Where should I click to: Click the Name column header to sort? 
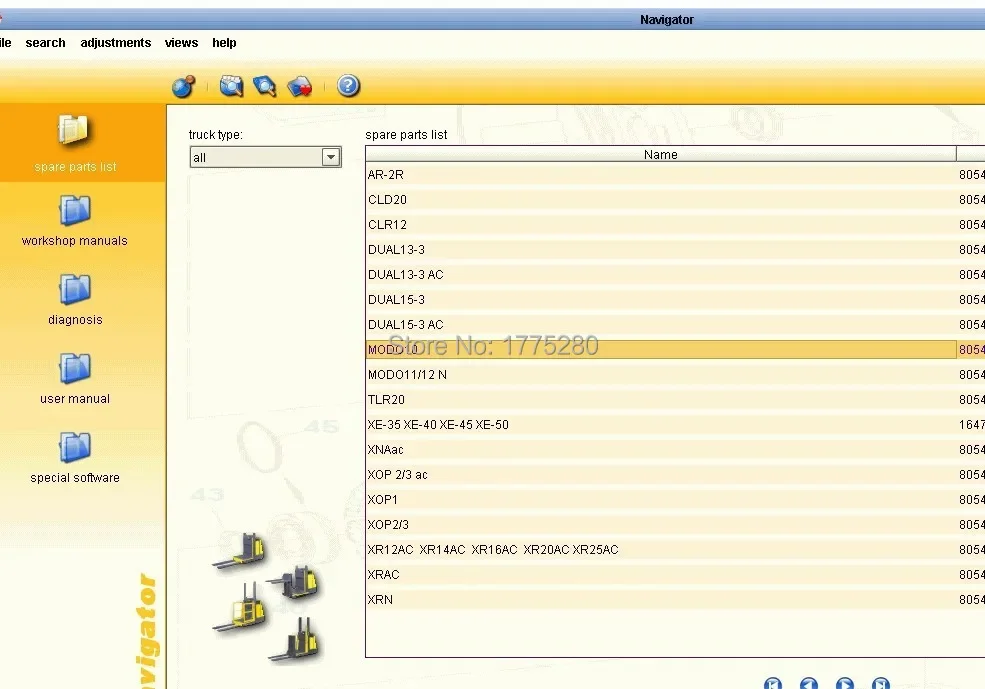tap(660, 154)
